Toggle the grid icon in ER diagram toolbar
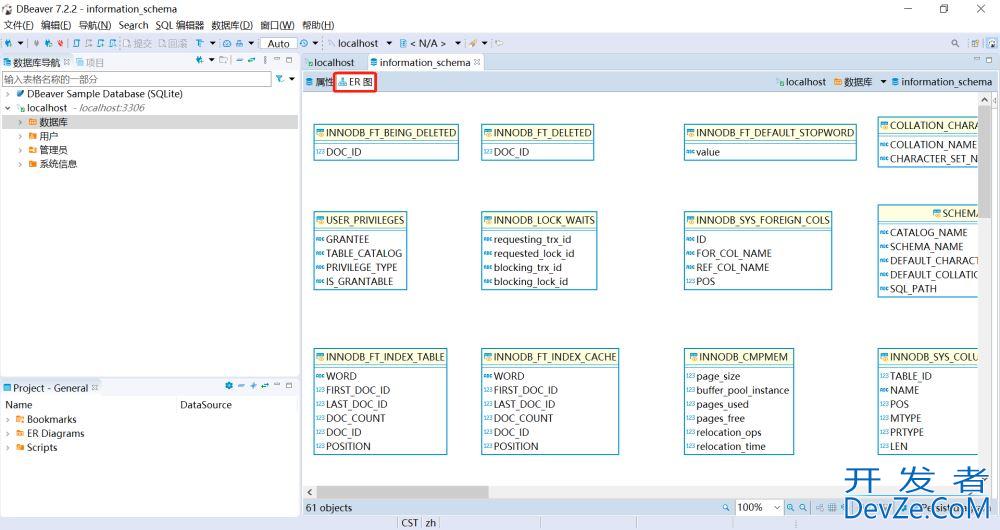Viewport: 1000px width, 530px height. (x=832, y=508)
